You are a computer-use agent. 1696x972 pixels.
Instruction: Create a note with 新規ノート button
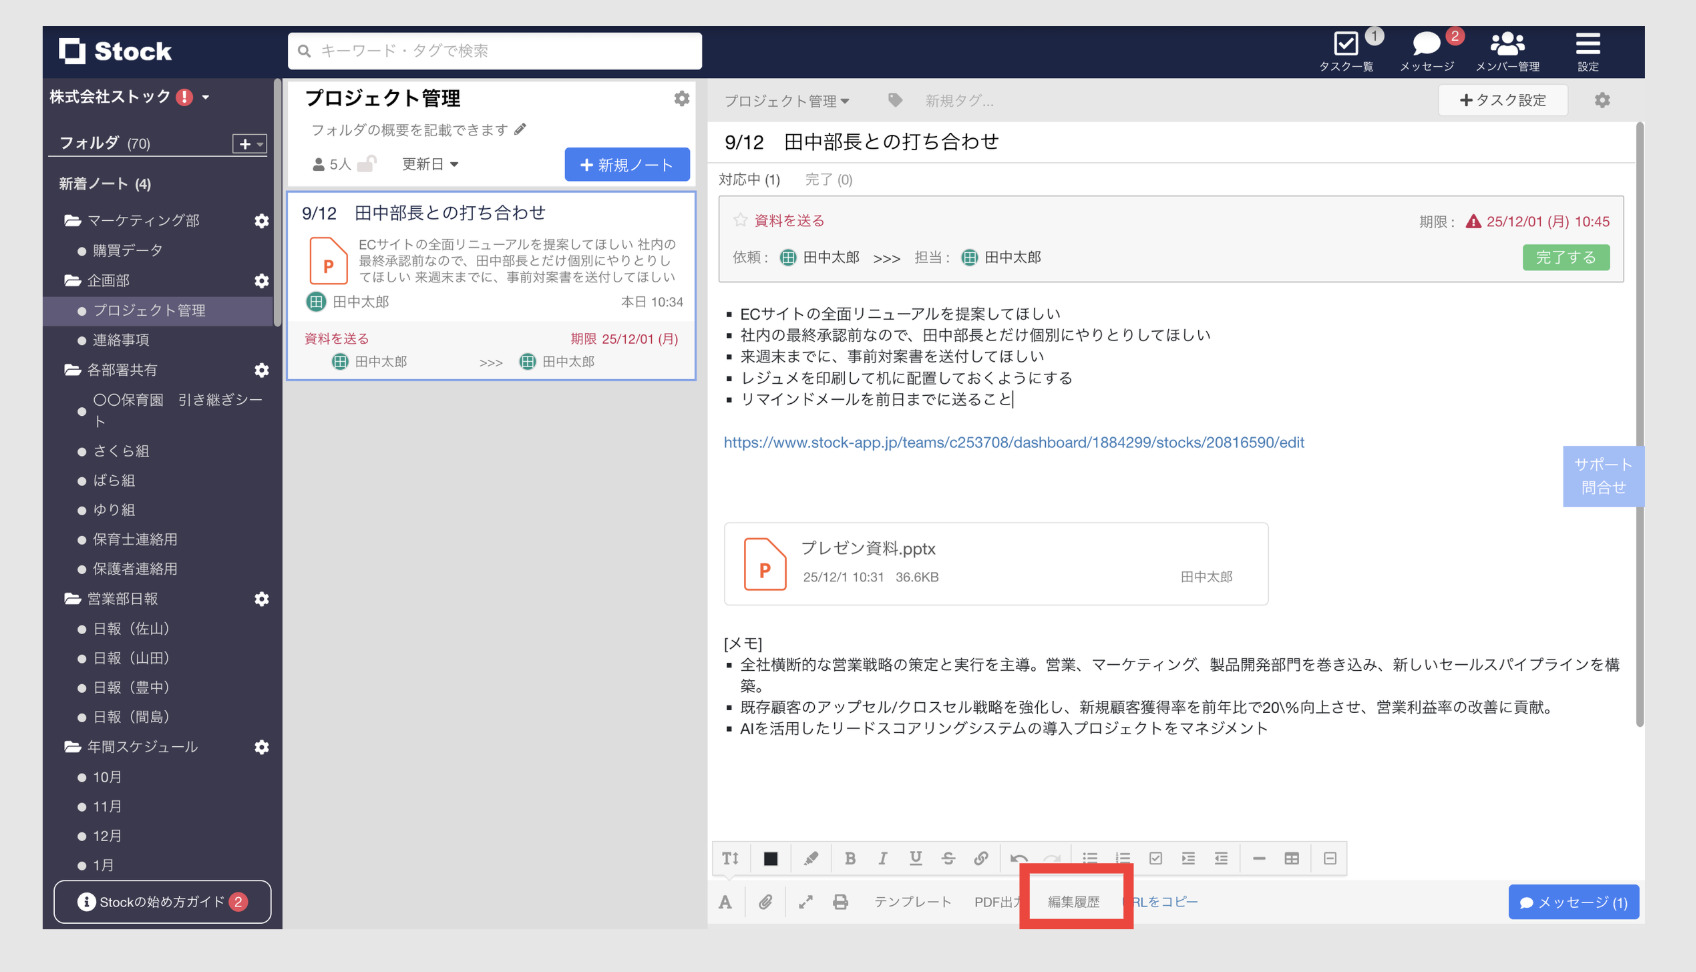point(627,164)
